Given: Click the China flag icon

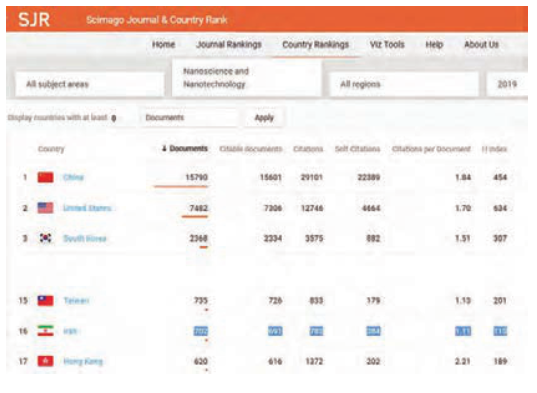Looking at the screenshot, I should (x=45, y=177).
